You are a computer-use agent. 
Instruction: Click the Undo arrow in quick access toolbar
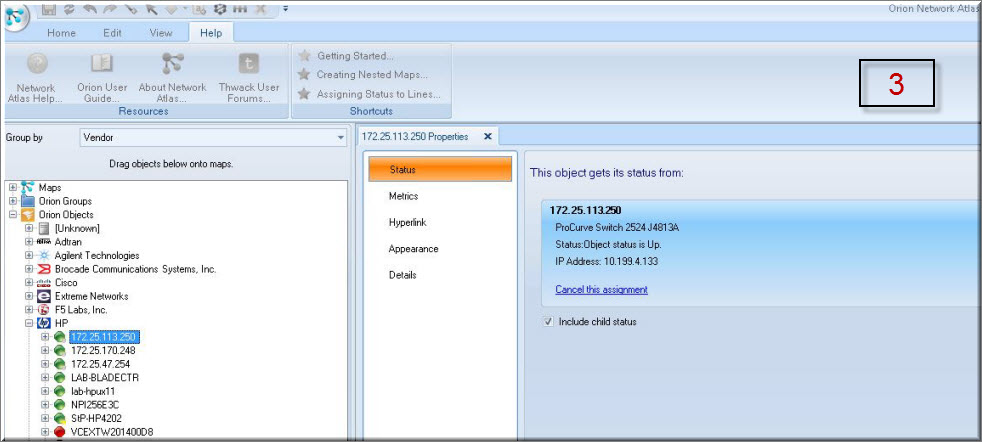click(91, 9)
